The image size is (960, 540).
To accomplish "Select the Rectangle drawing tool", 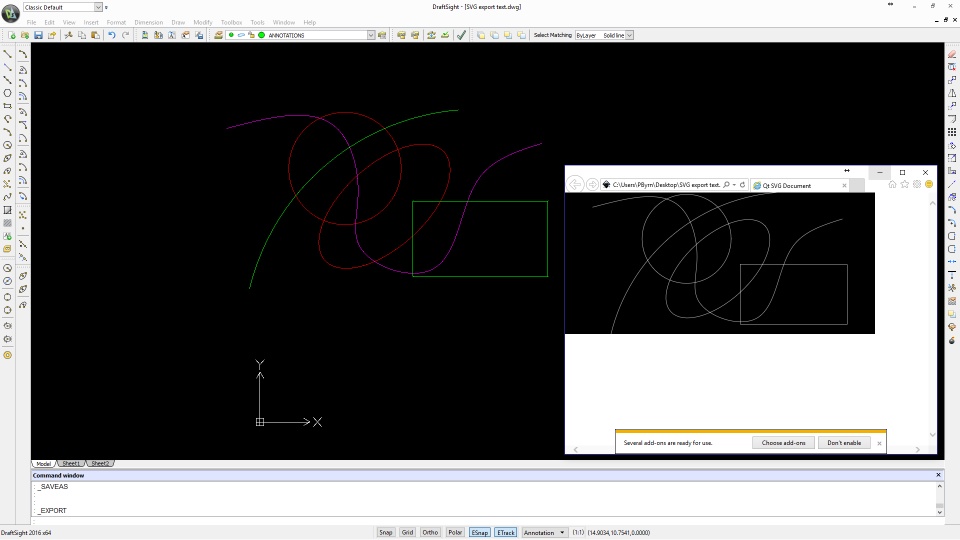I will pos(8,106).
